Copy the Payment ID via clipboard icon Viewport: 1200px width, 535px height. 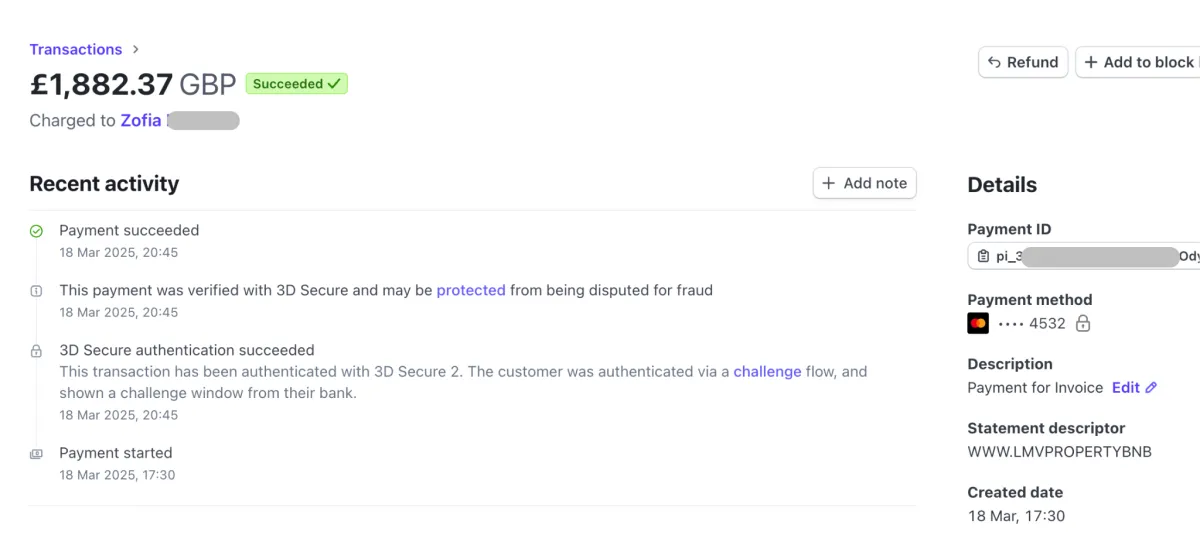(983, 256)
